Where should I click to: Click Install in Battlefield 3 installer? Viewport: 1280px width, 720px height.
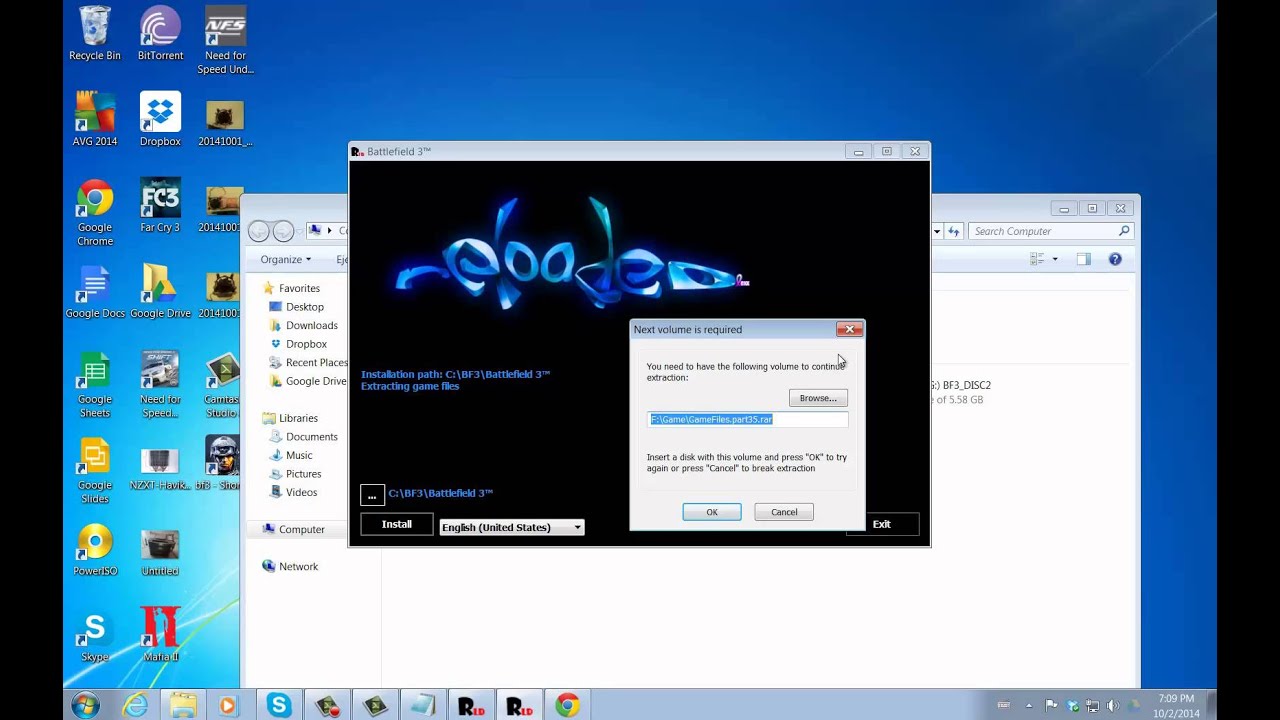click(396, 524)
